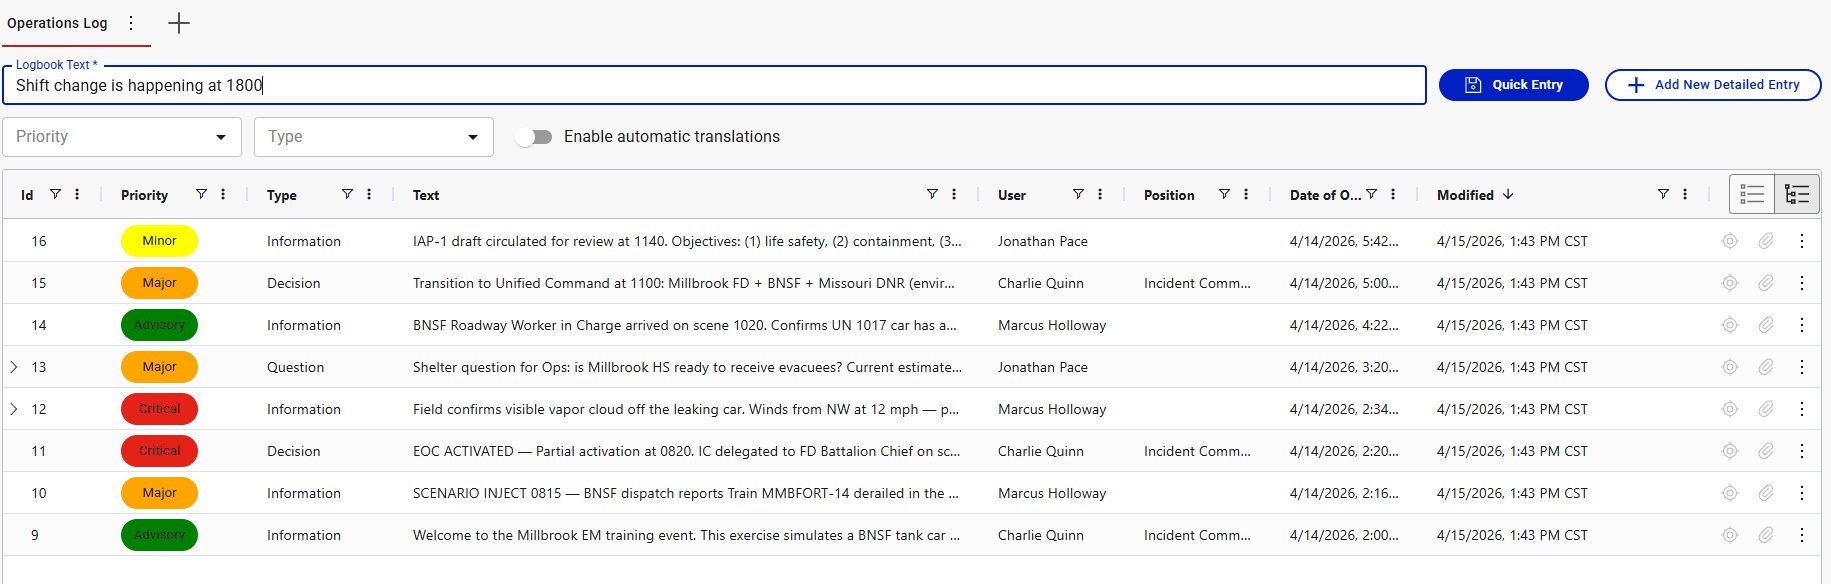
Task: Switch to tree hierarchy view icon
Action: coord(1796,194)
